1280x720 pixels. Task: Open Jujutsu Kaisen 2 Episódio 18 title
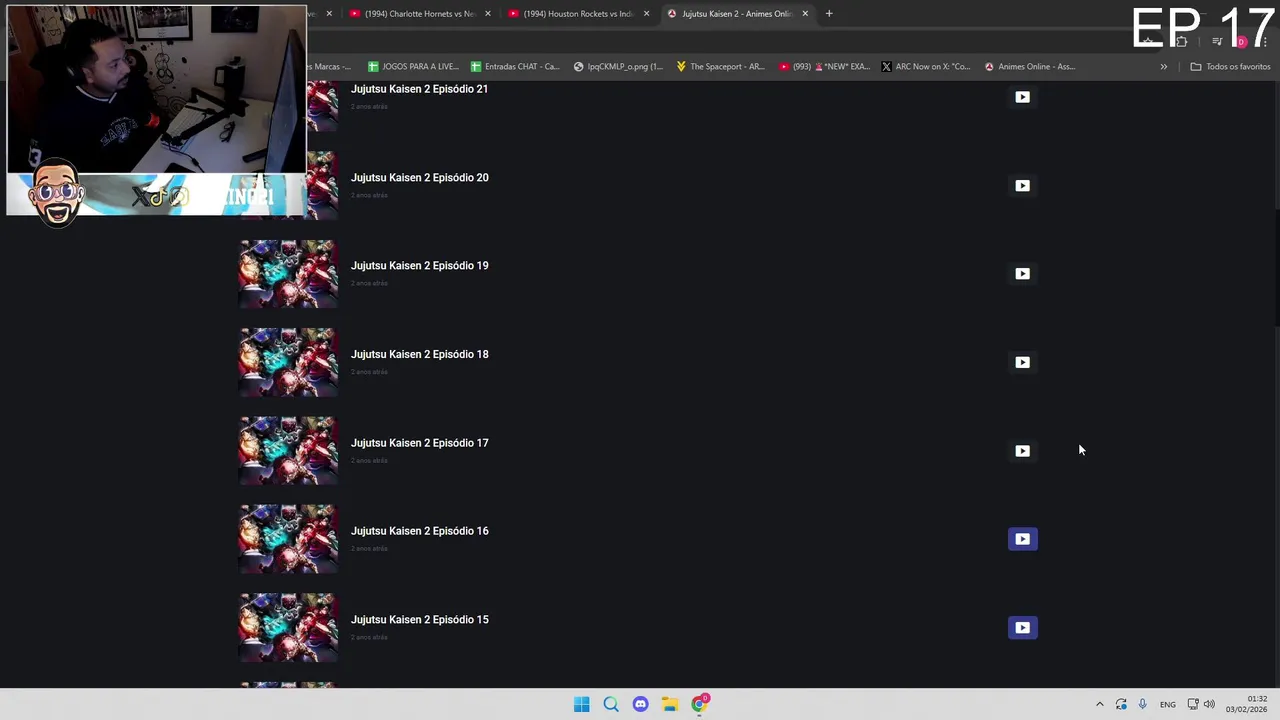tap(419, 354)
